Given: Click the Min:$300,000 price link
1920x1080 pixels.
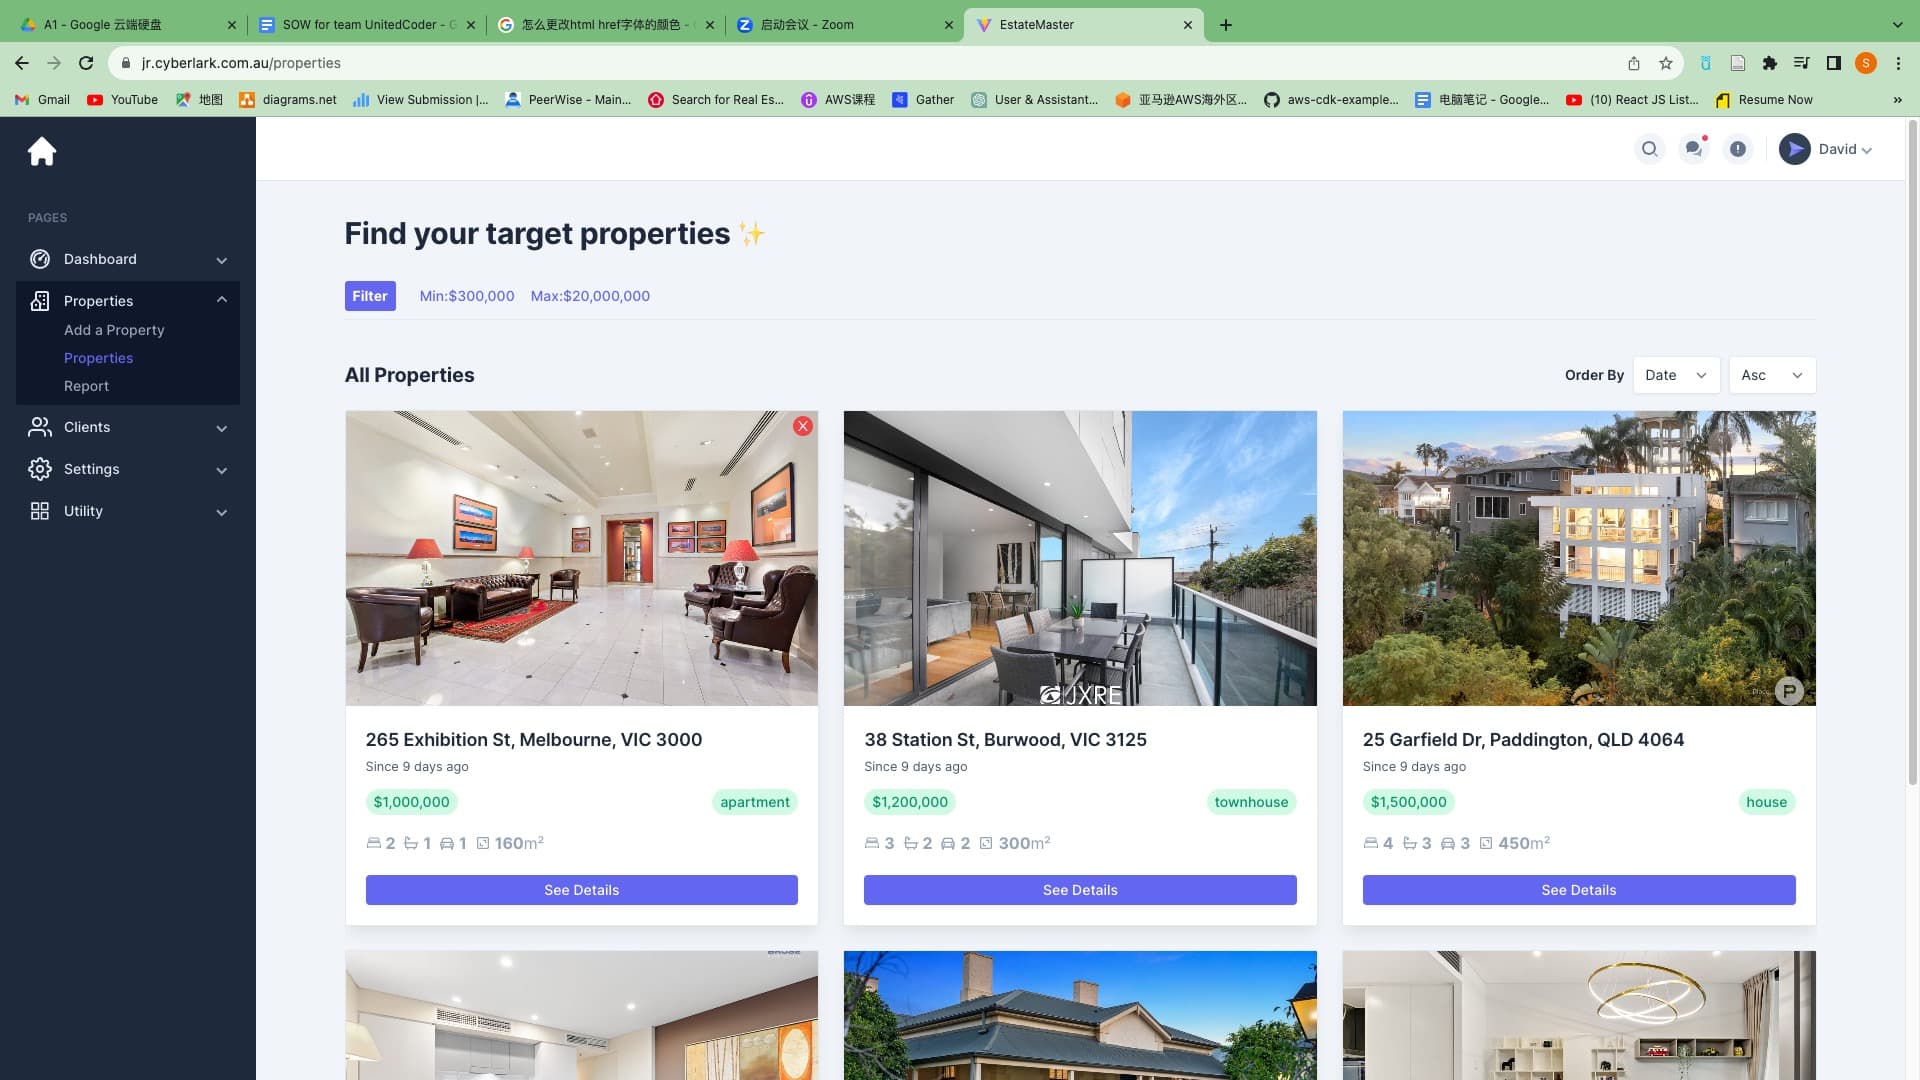Looking at the screenshot, I should (466, 295).
